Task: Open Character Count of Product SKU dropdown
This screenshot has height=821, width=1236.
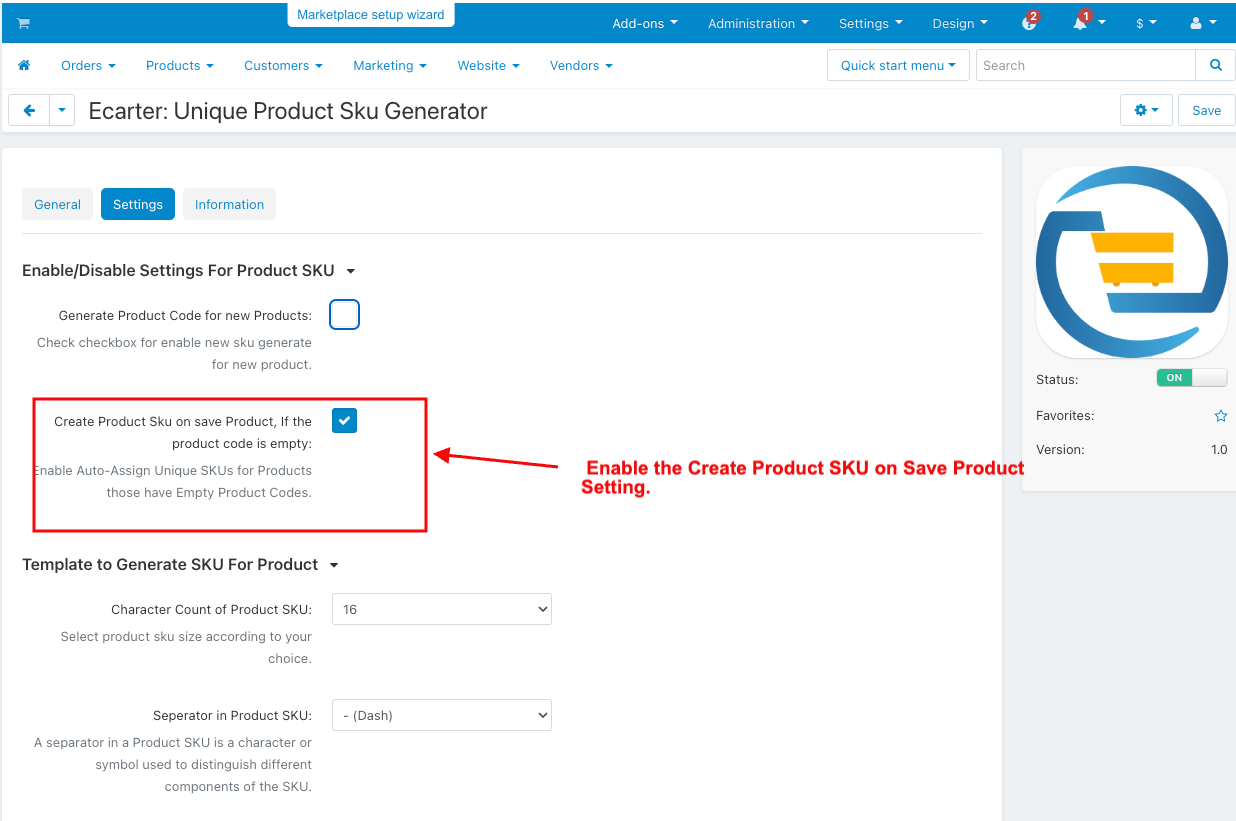Action: [x=442, y=609]
